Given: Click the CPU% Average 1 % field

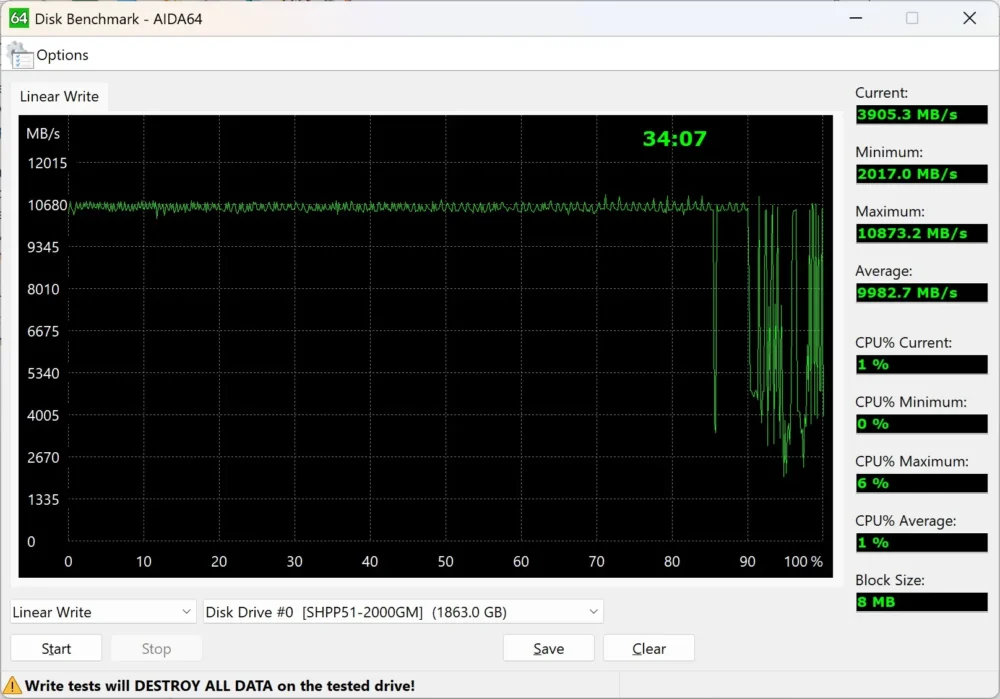Looking at the screenshot, I should click(x=921, y=543).
